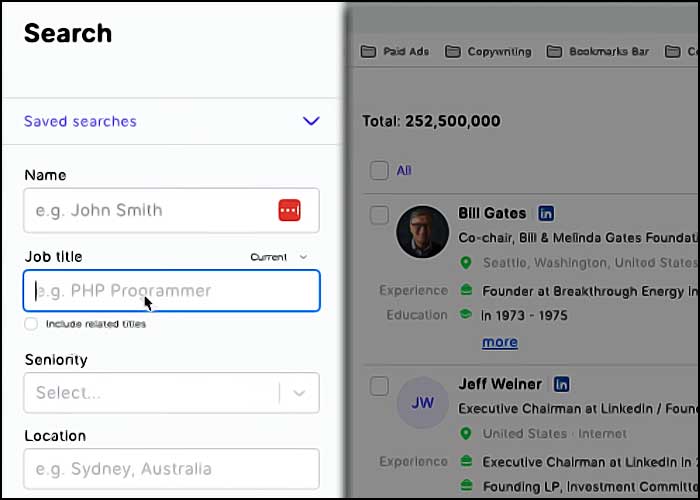Open Bill Gates' LinkedIn icon
The width and height of the screenshot is (700, 500).
pos(546,213)
